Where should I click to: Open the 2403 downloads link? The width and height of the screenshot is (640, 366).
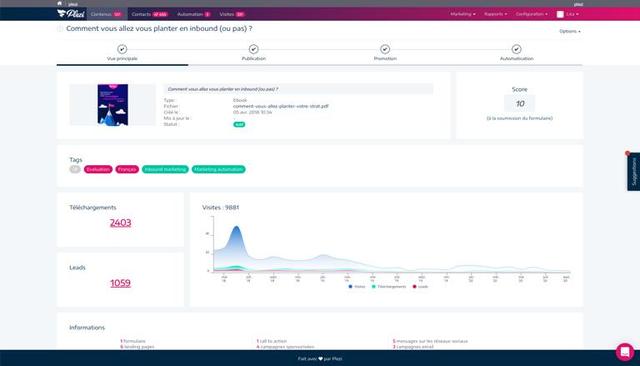[120, 223]
